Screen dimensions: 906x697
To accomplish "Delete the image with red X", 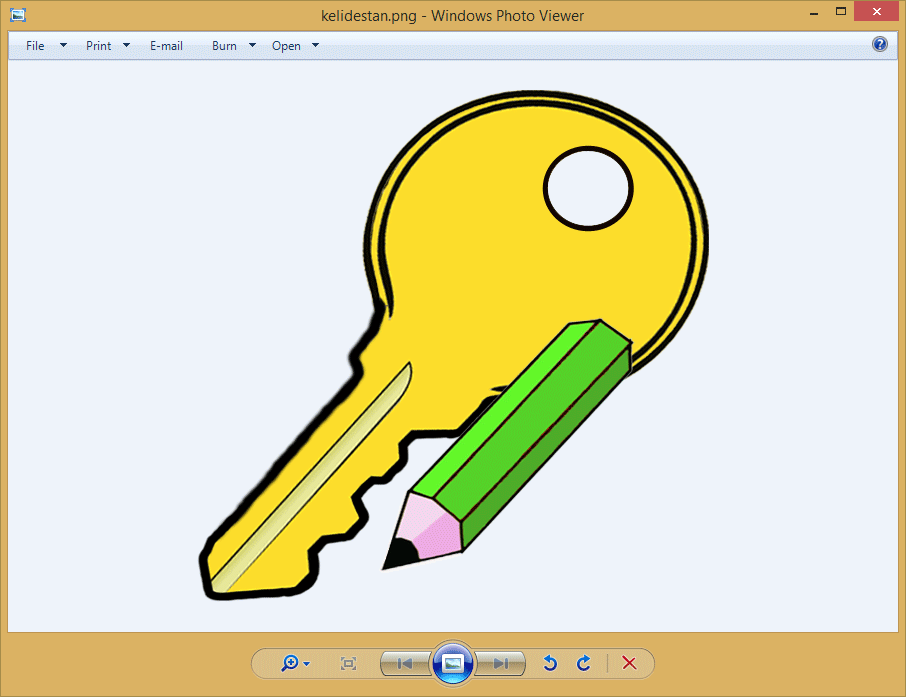I will tap(629, 663).
